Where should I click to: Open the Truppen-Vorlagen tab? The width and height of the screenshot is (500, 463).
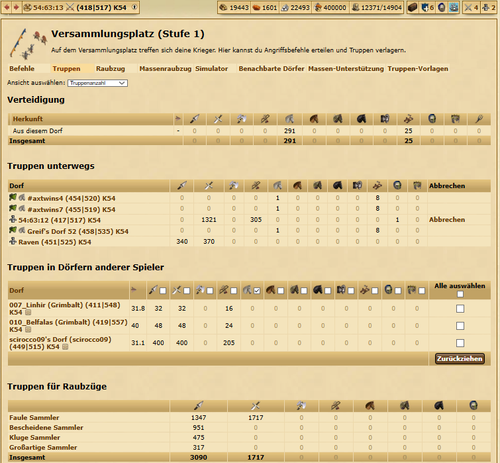click(x=418, y=69)
